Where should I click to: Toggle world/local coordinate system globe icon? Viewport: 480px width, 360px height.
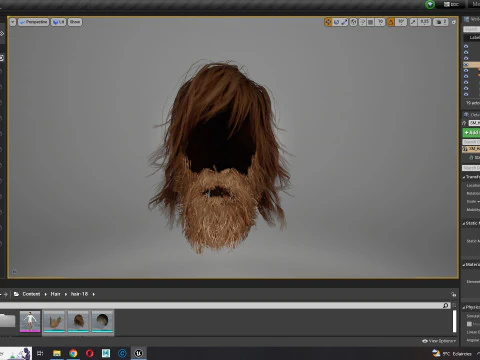coord(353,22)
